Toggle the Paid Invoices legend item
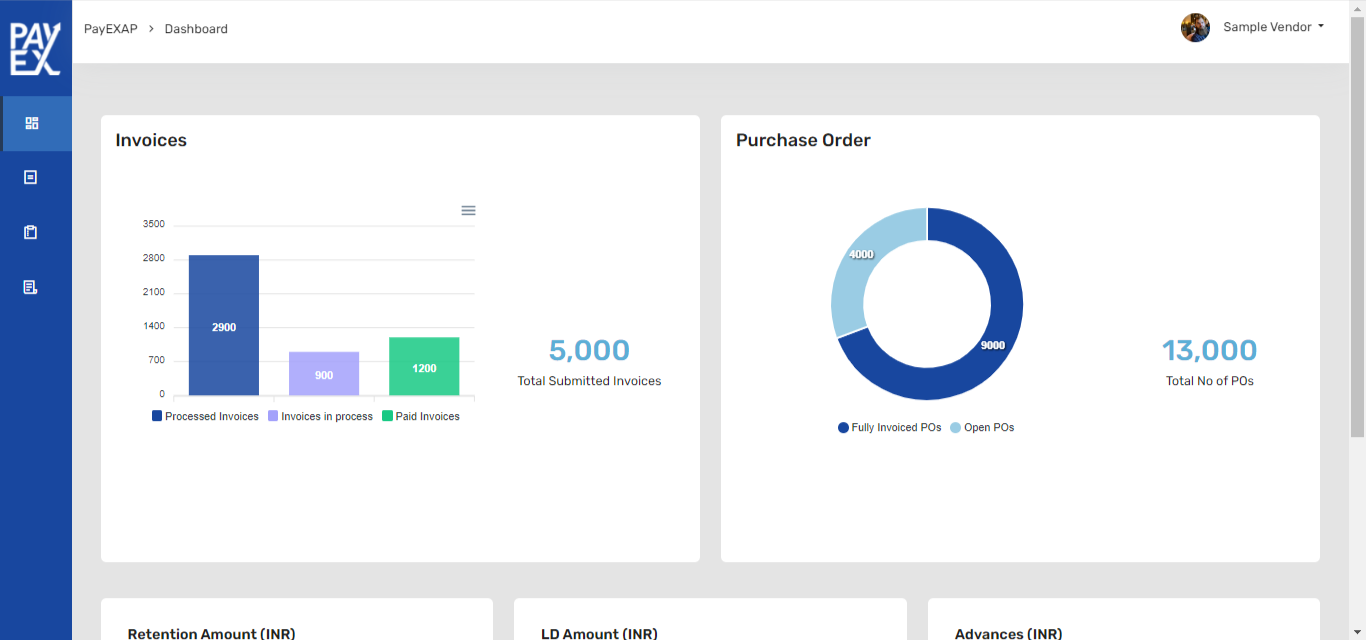 click(421, 416)
